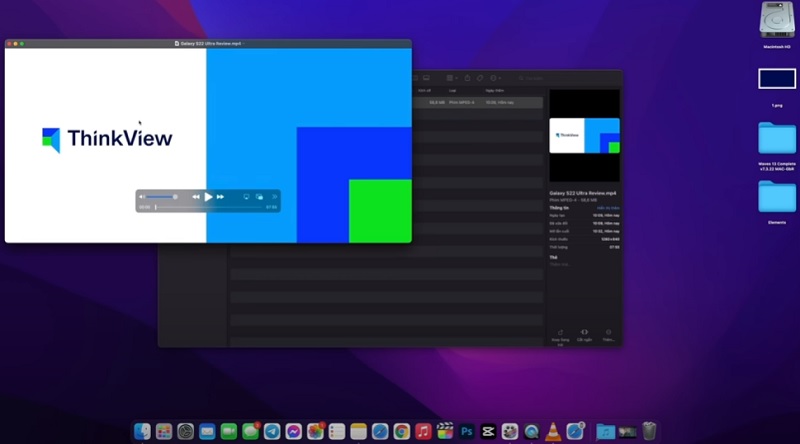Open the group-by dropdown in Finder toolbar
Image resolution: width=800 pixels, height=444 pixels.
(x=451, y=78)
